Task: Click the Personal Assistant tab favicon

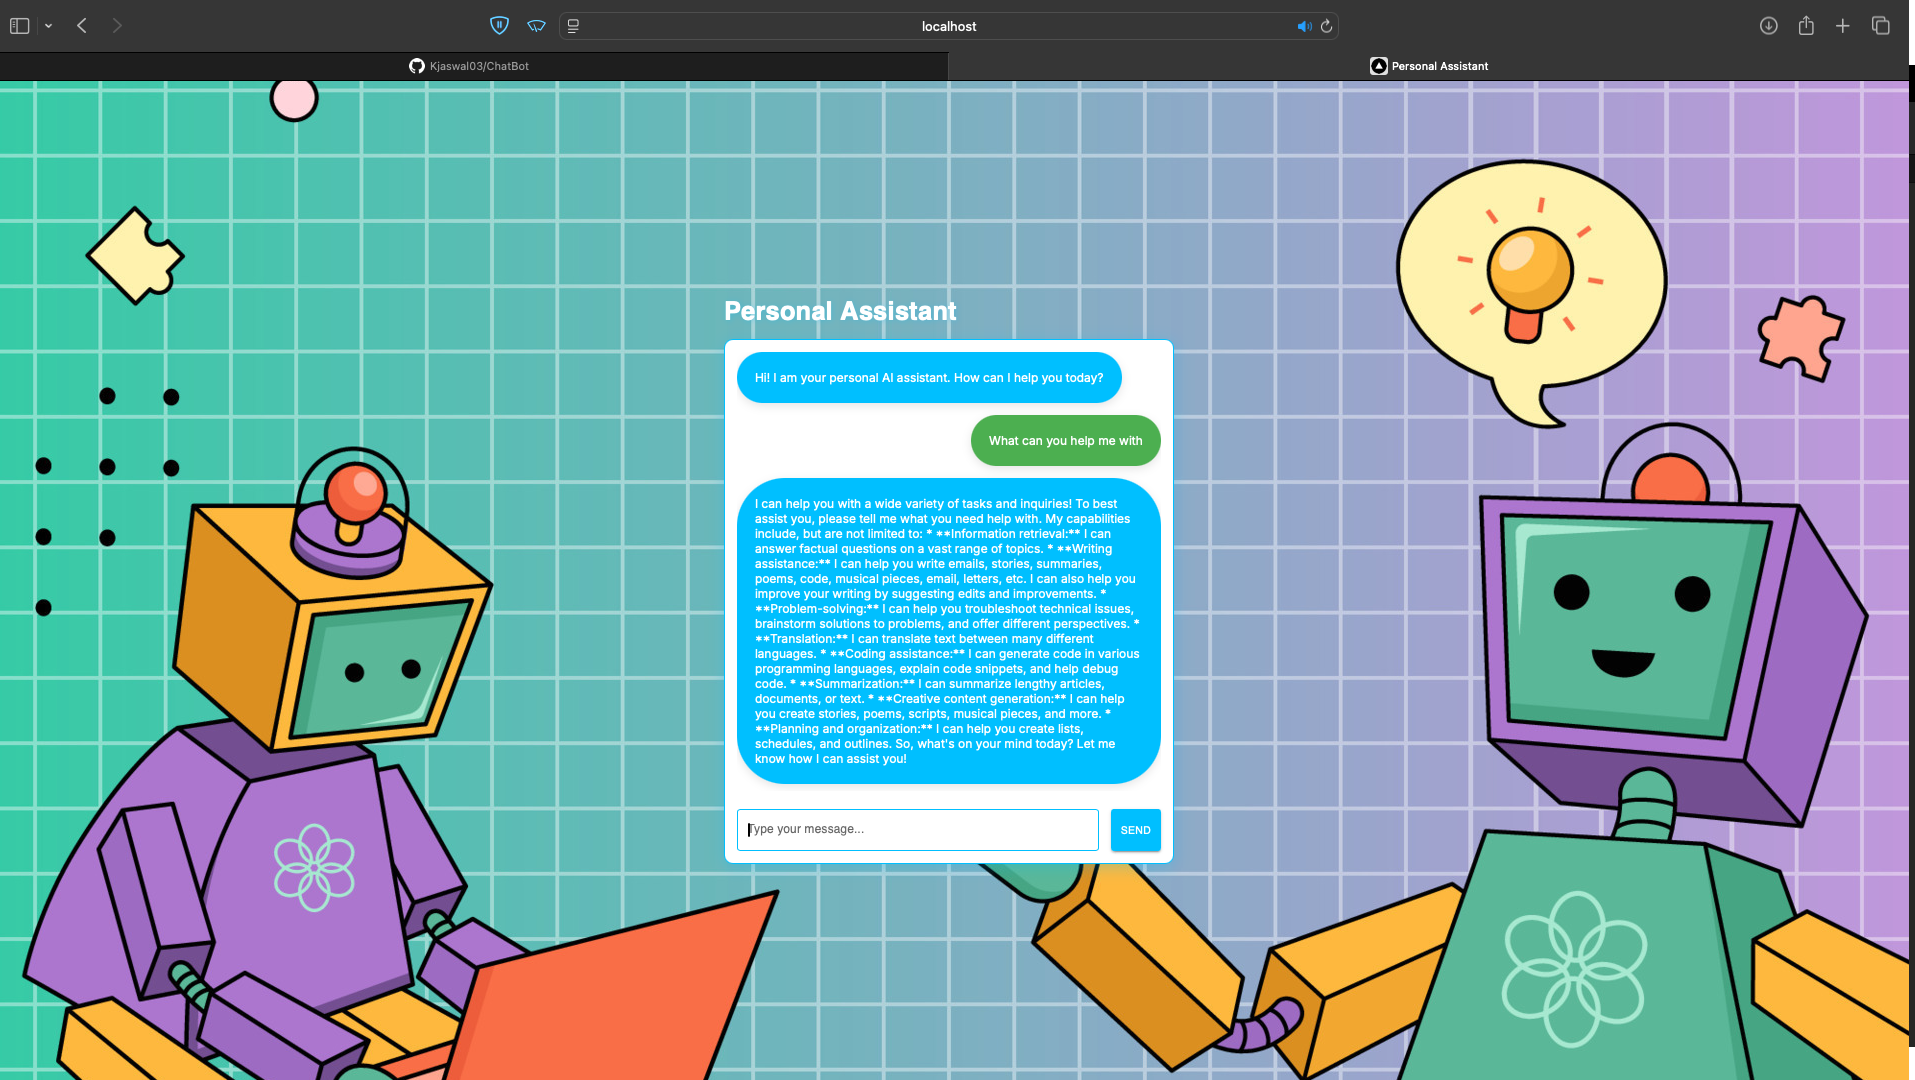Action: click(x=1378, y=66)
